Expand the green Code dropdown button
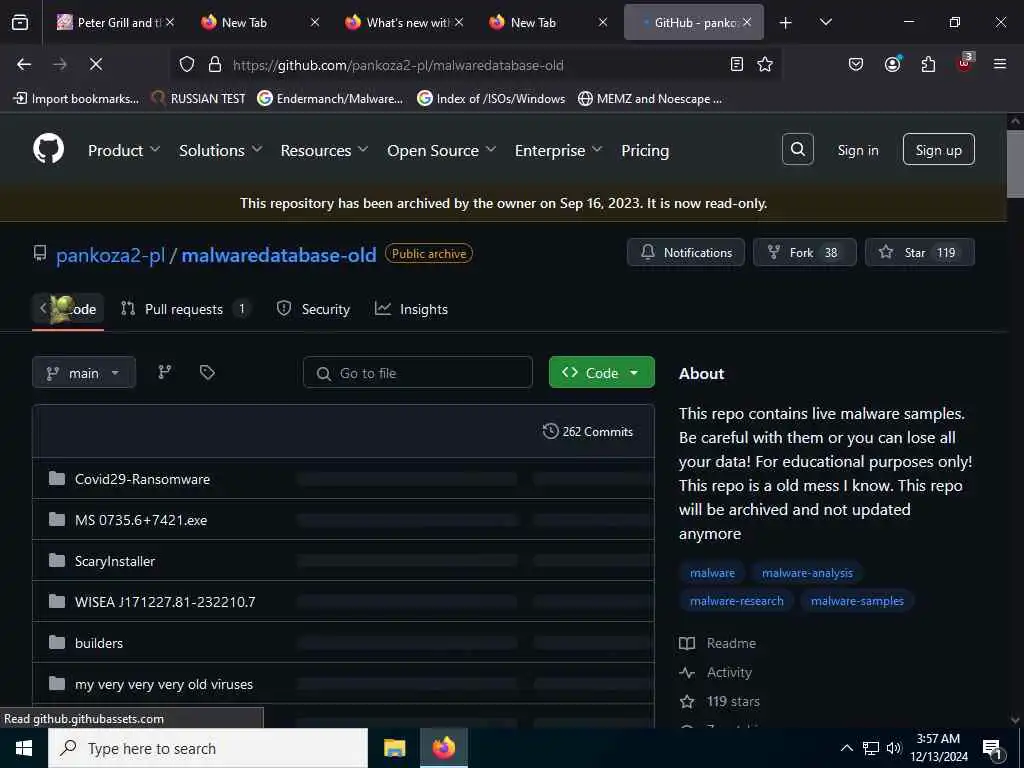Image resolution: width=1024 pixels, height=768 pixels. click(x=601, y=372)
